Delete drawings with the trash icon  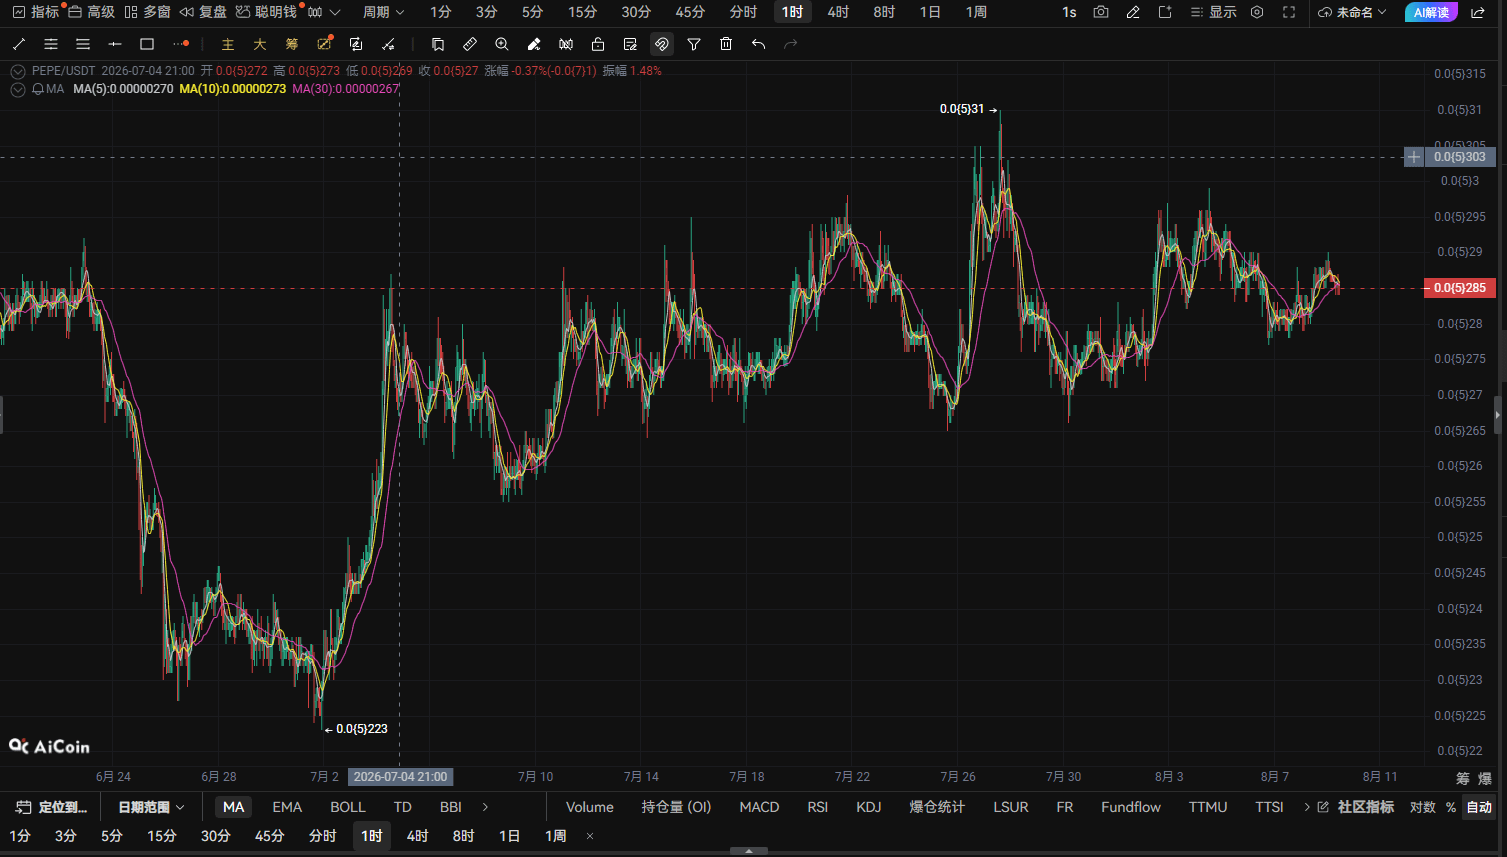(726, 44)
